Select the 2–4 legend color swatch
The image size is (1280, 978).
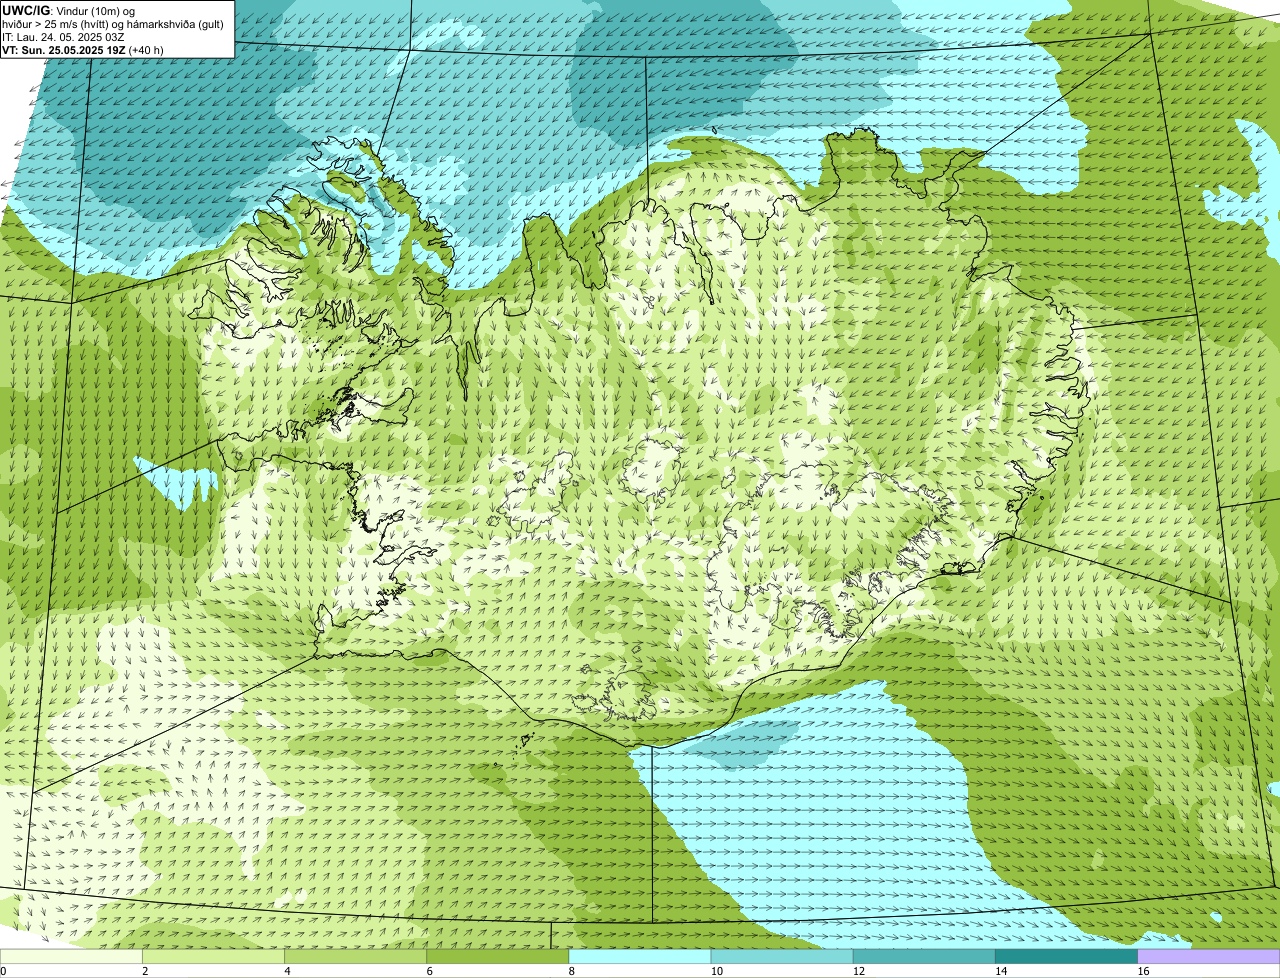(x=214, y=957)
